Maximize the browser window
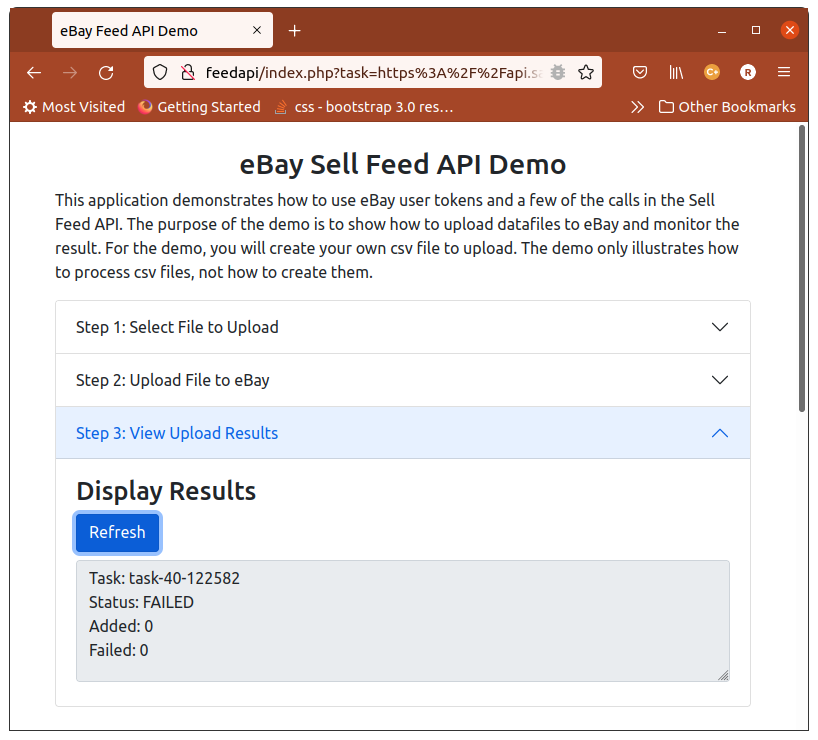This screenshot has width=818, height=740. tap(755, 30)
